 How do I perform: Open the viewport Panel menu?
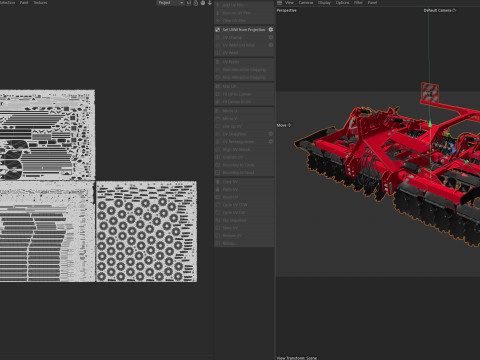[x=372, y=3]
